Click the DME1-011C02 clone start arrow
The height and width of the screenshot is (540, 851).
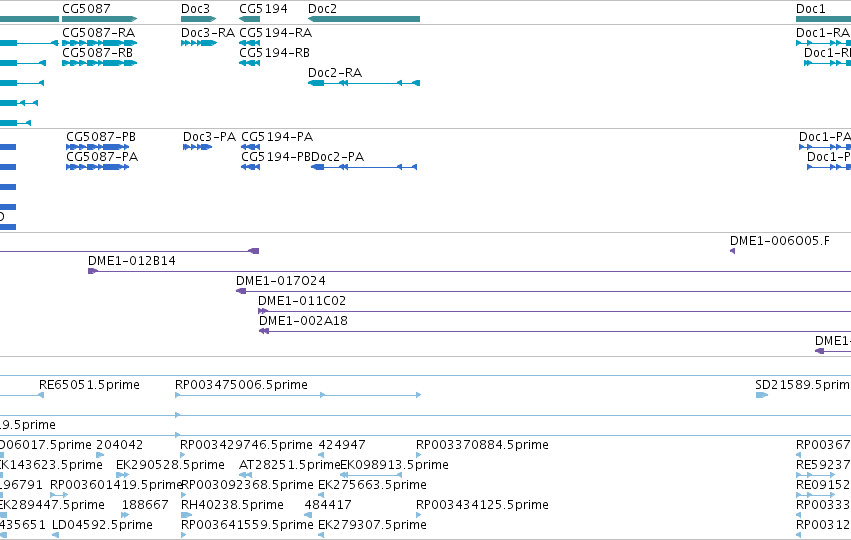point(263,311)
